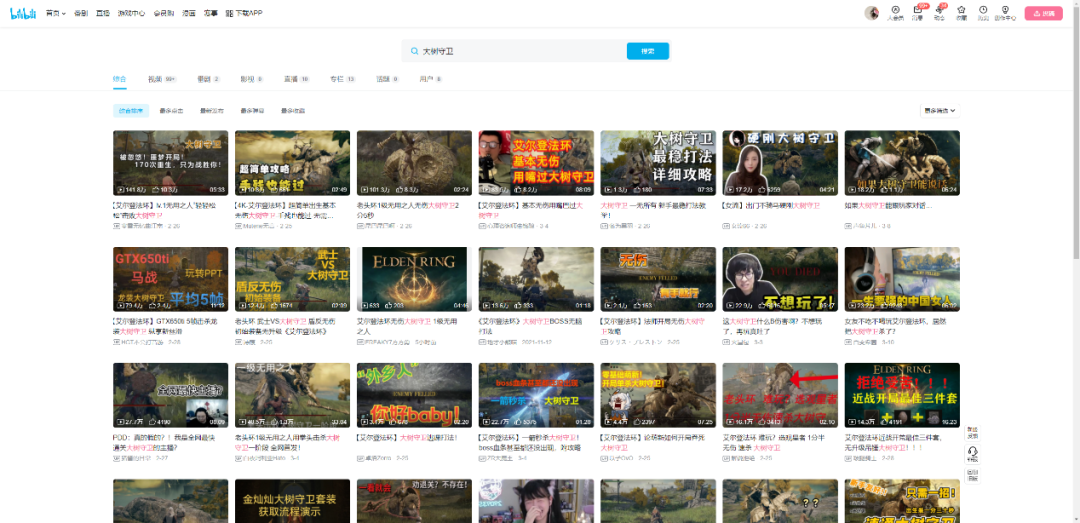
Task: Expand the 更多筛选 filter dropdown
Action: 940,111
